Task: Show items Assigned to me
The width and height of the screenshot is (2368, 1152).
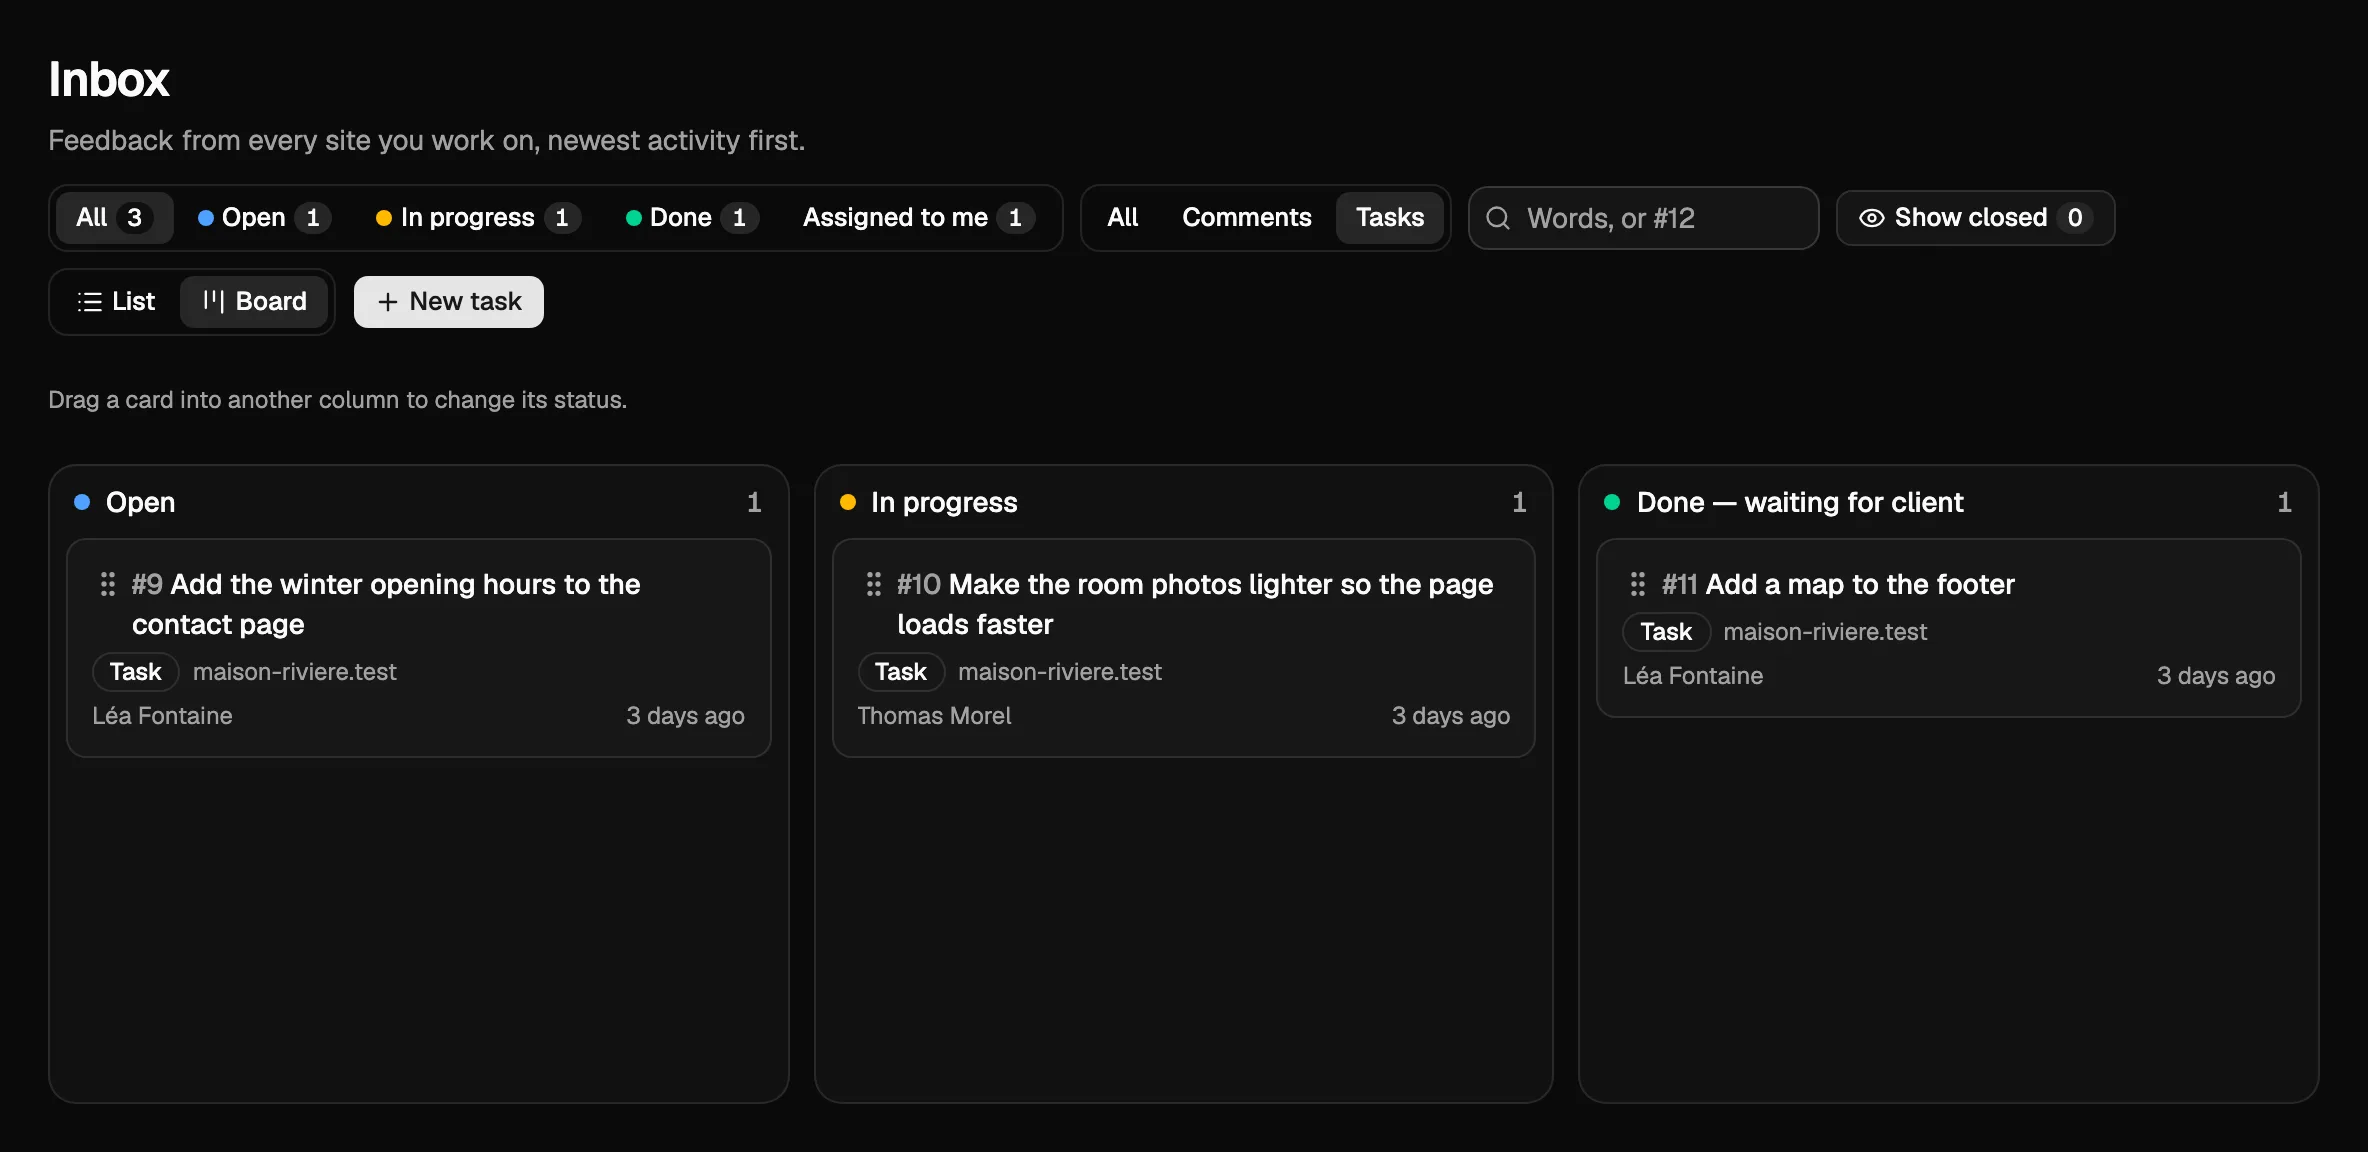Action: pos(919,218)
